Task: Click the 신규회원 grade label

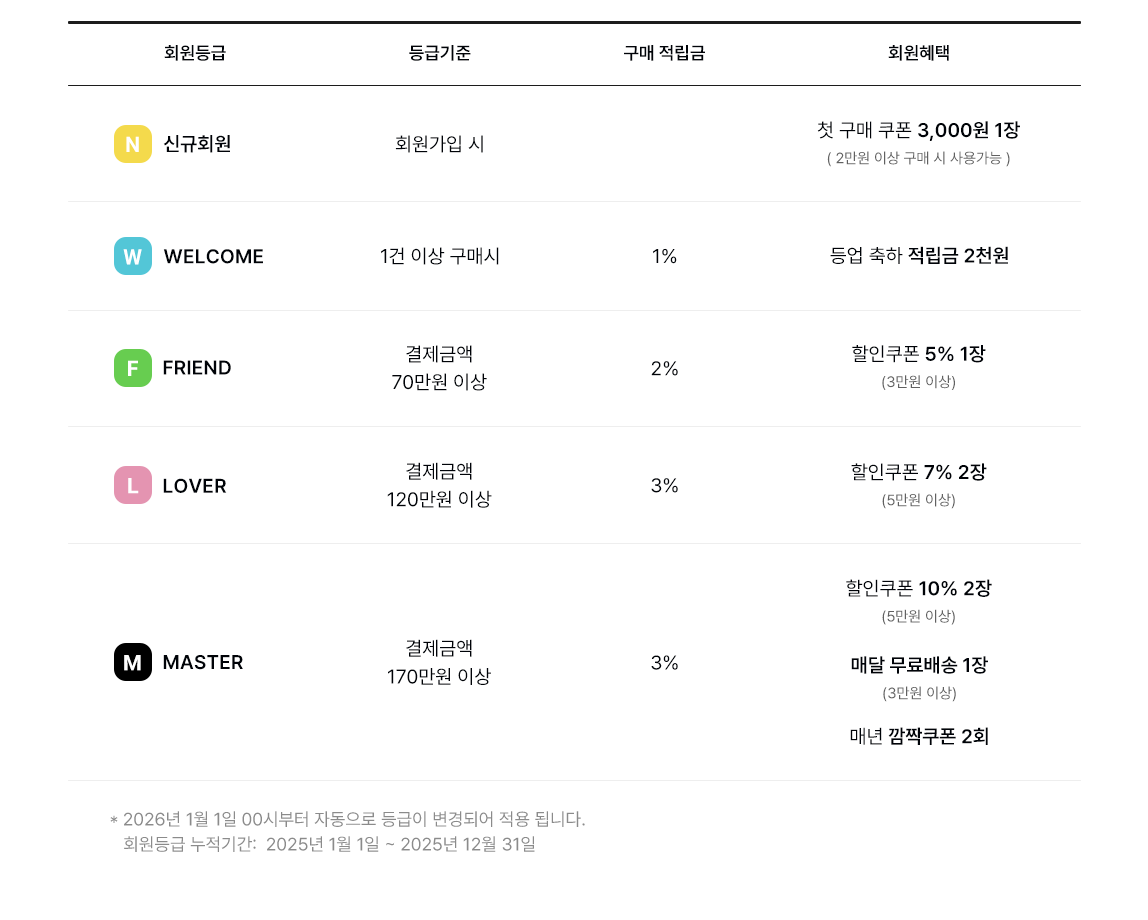Action: pyautogui.click(x=197, y=144)
